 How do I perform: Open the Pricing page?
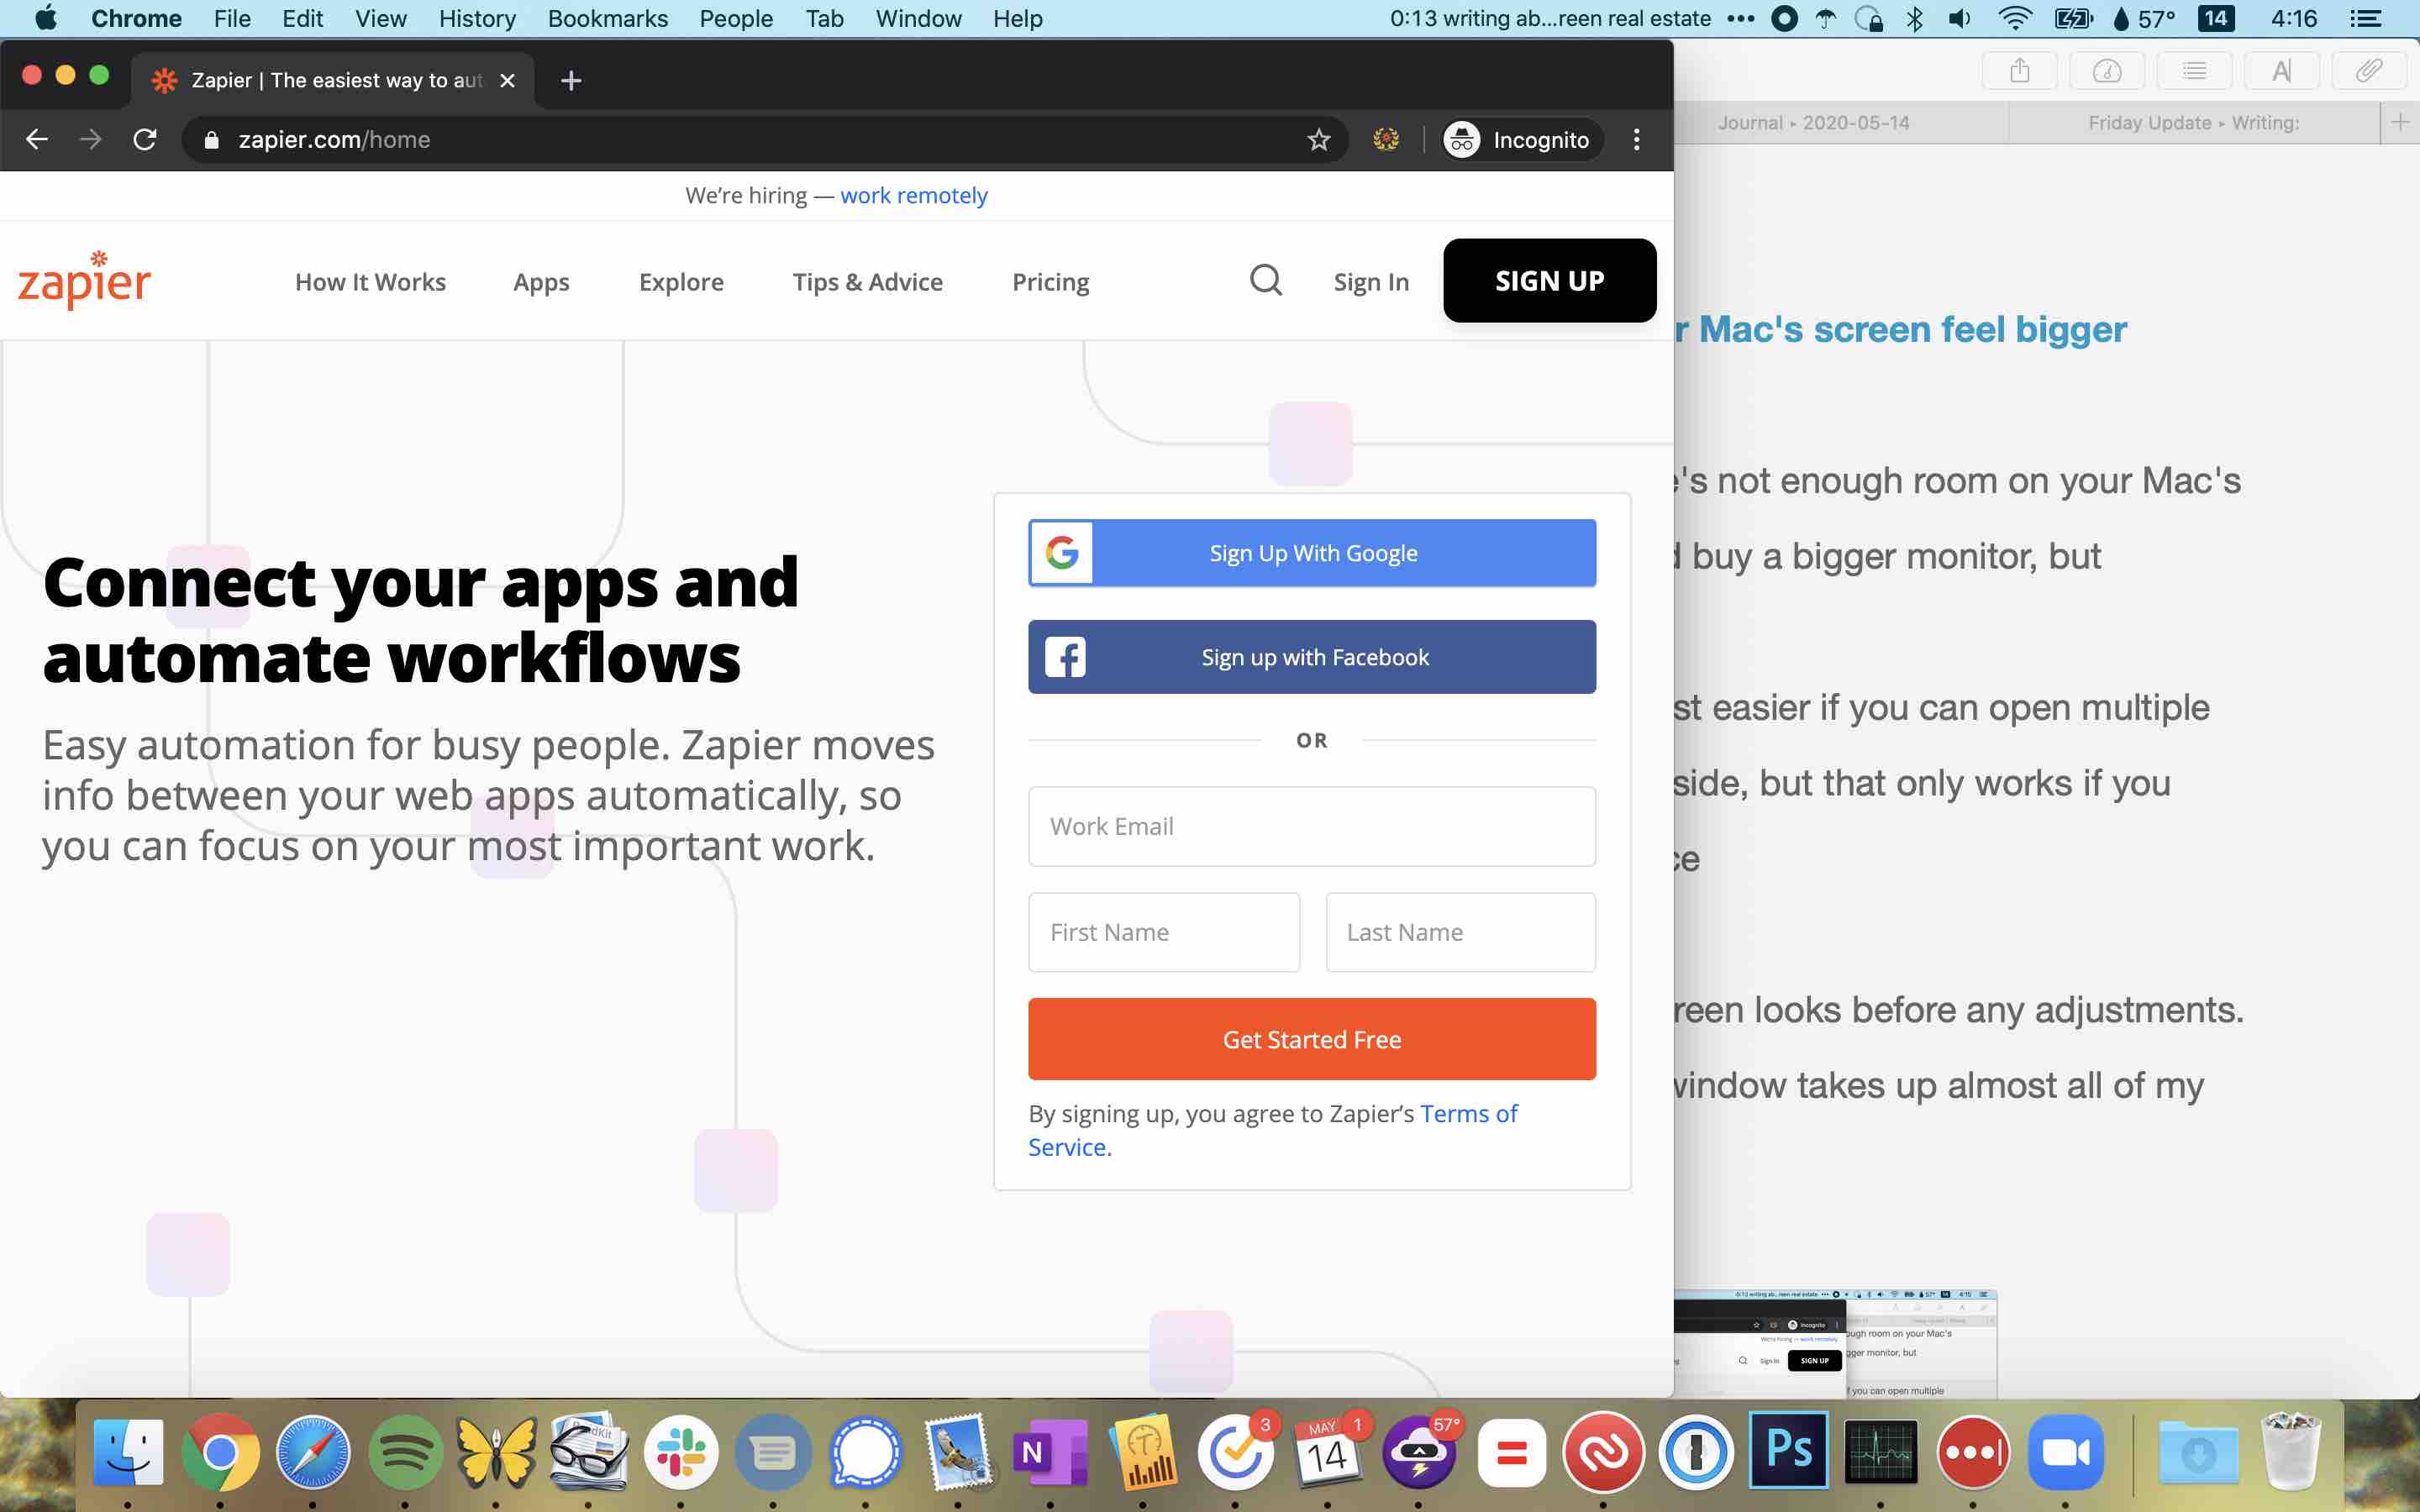[1050, 282]
